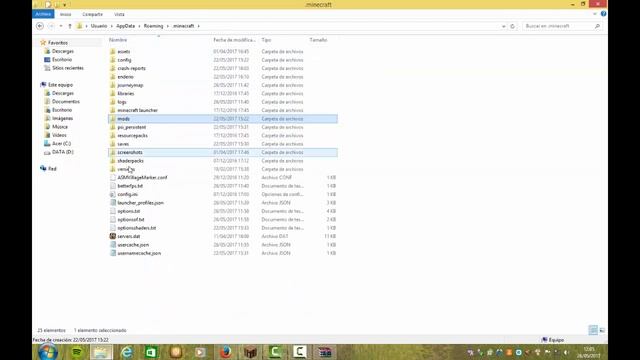Open Quick Access Toolbar customize dropdown
The image size is (640, 360).
tap(64, 5)
